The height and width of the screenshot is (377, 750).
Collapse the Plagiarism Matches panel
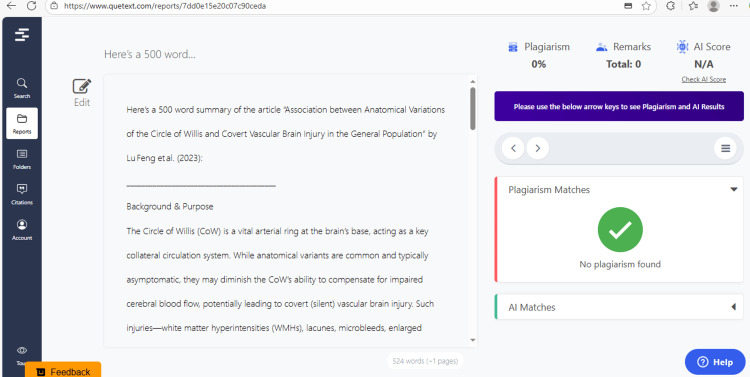pyautogui.click(x=734, y=189)
